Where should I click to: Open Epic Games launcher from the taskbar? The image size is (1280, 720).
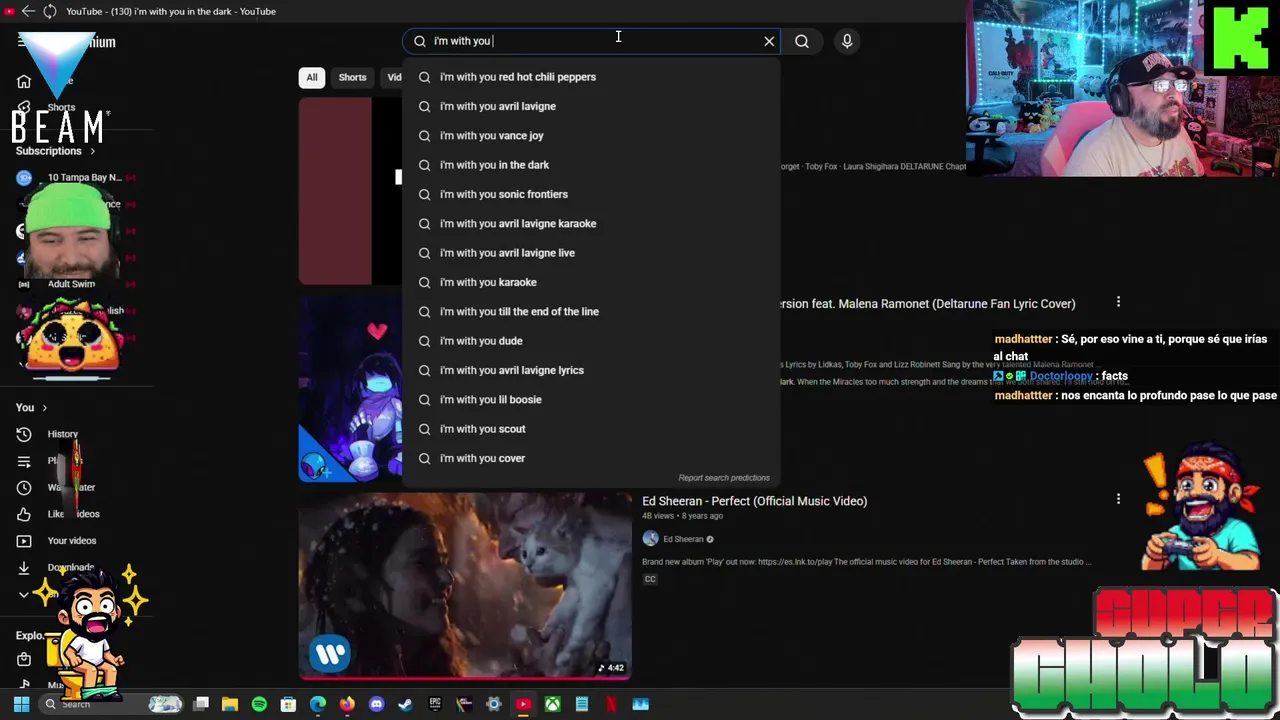point(435,704)
